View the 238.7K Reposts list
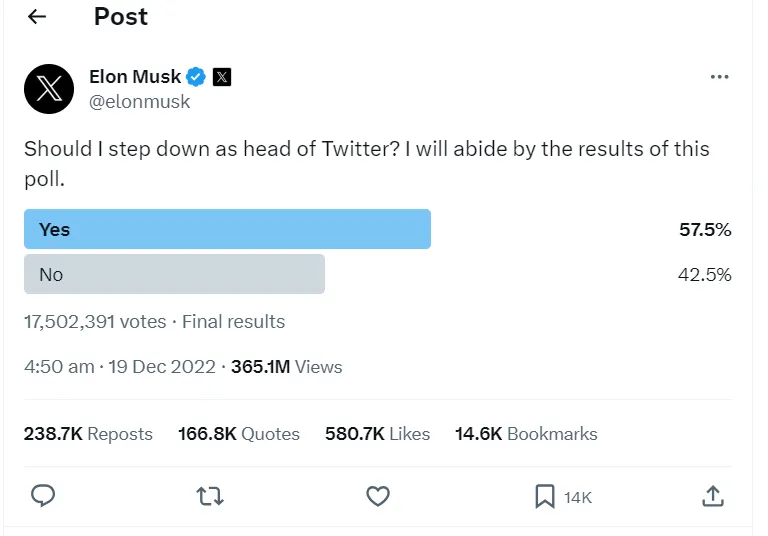This screenshot has width=768, height=536. coord(88,434)
